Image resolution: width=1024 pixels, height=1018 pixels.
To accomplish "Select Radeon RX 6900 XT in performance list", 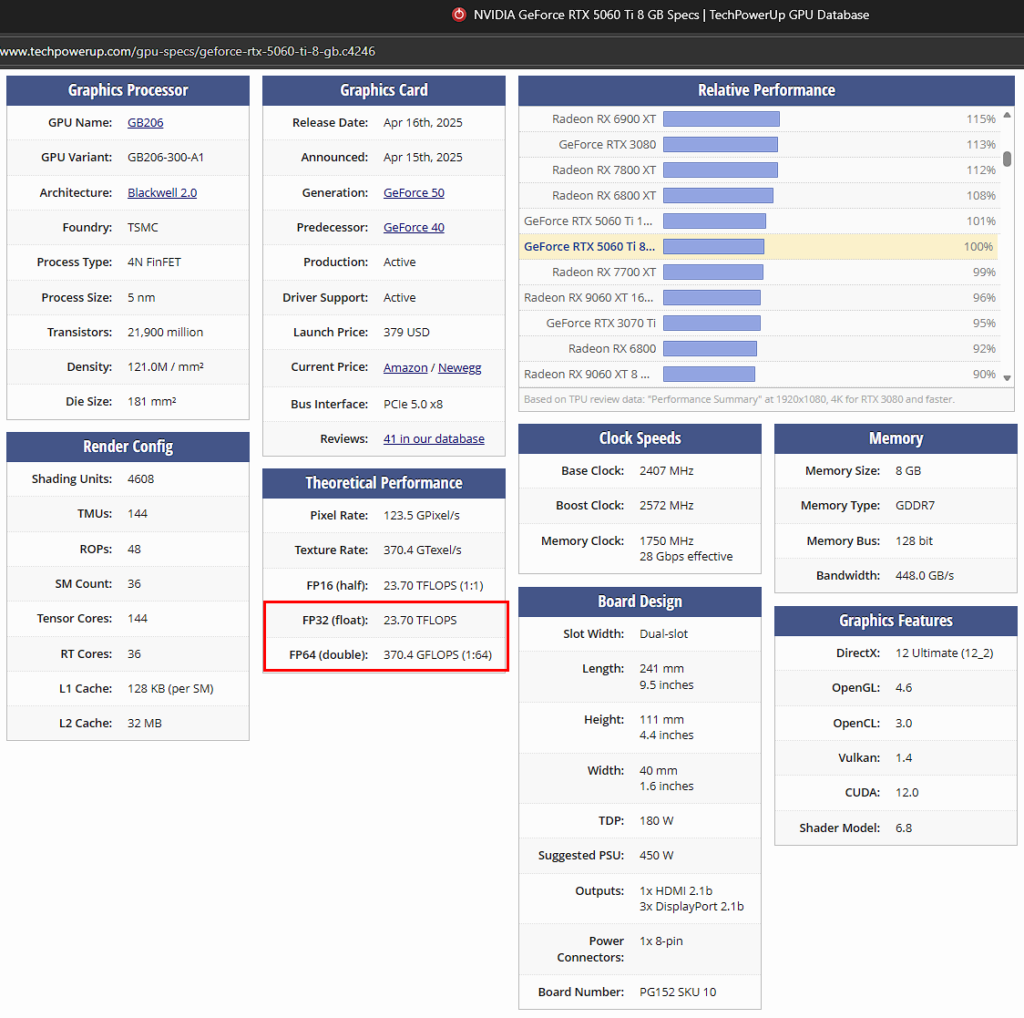I will 603,119.
